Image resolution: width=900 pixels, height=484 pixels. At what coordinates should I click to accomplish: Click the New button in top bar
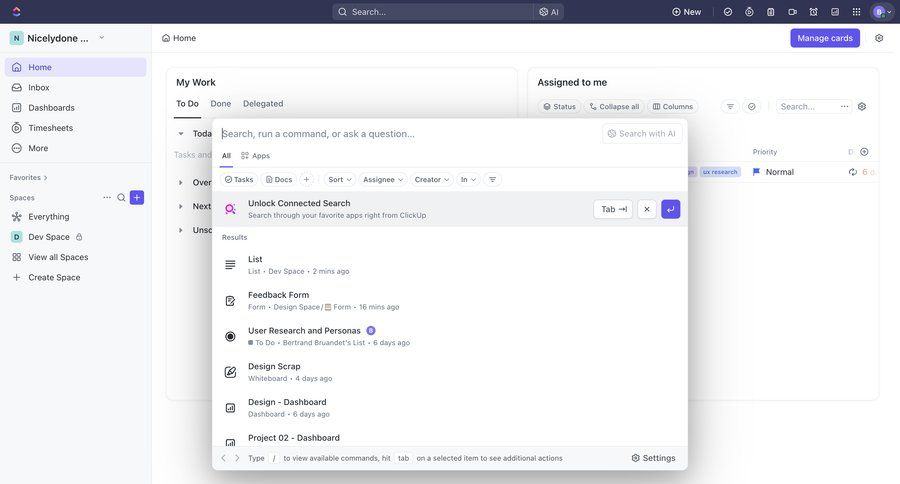(686, 11)
